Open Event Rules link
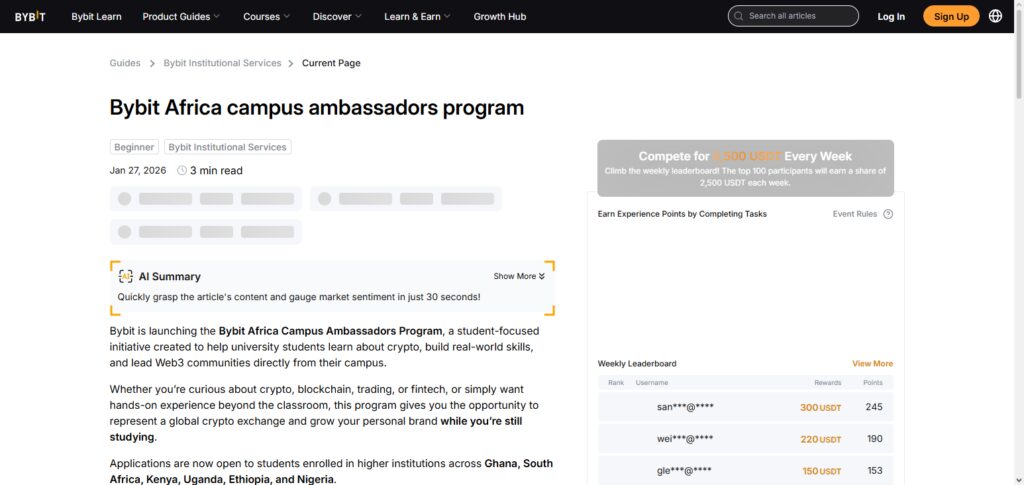The height and width of the screenshot is (485, 1024). point(855,214)
